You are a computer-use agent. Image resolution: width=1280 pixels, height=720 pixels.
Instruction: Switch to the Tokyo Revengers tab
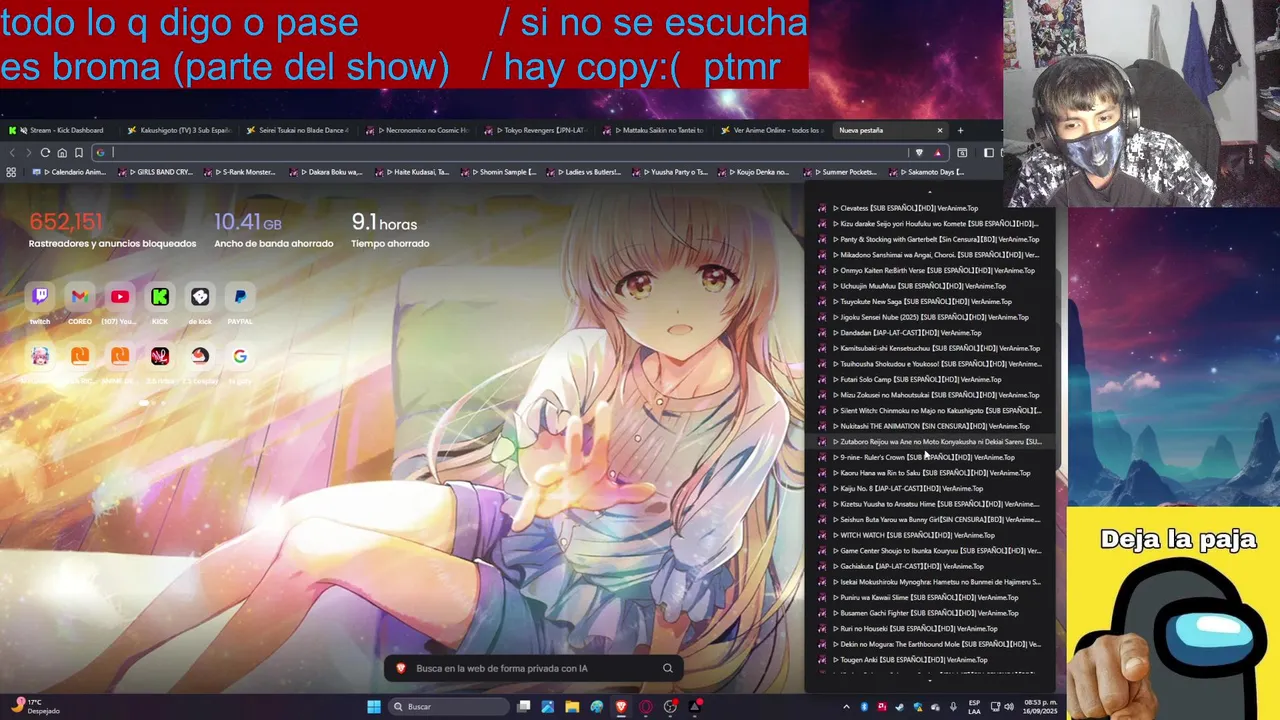click(536, 130)
